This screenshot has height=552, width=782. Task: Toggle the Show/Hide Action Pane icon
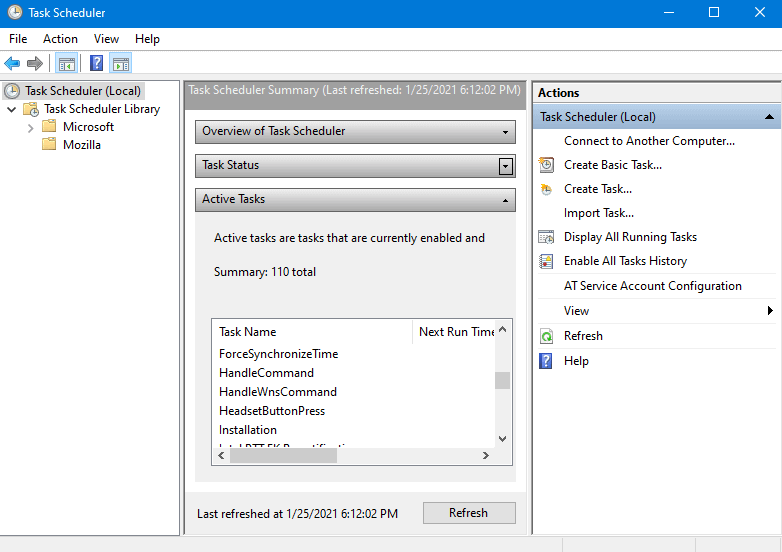tap(121, 64)
